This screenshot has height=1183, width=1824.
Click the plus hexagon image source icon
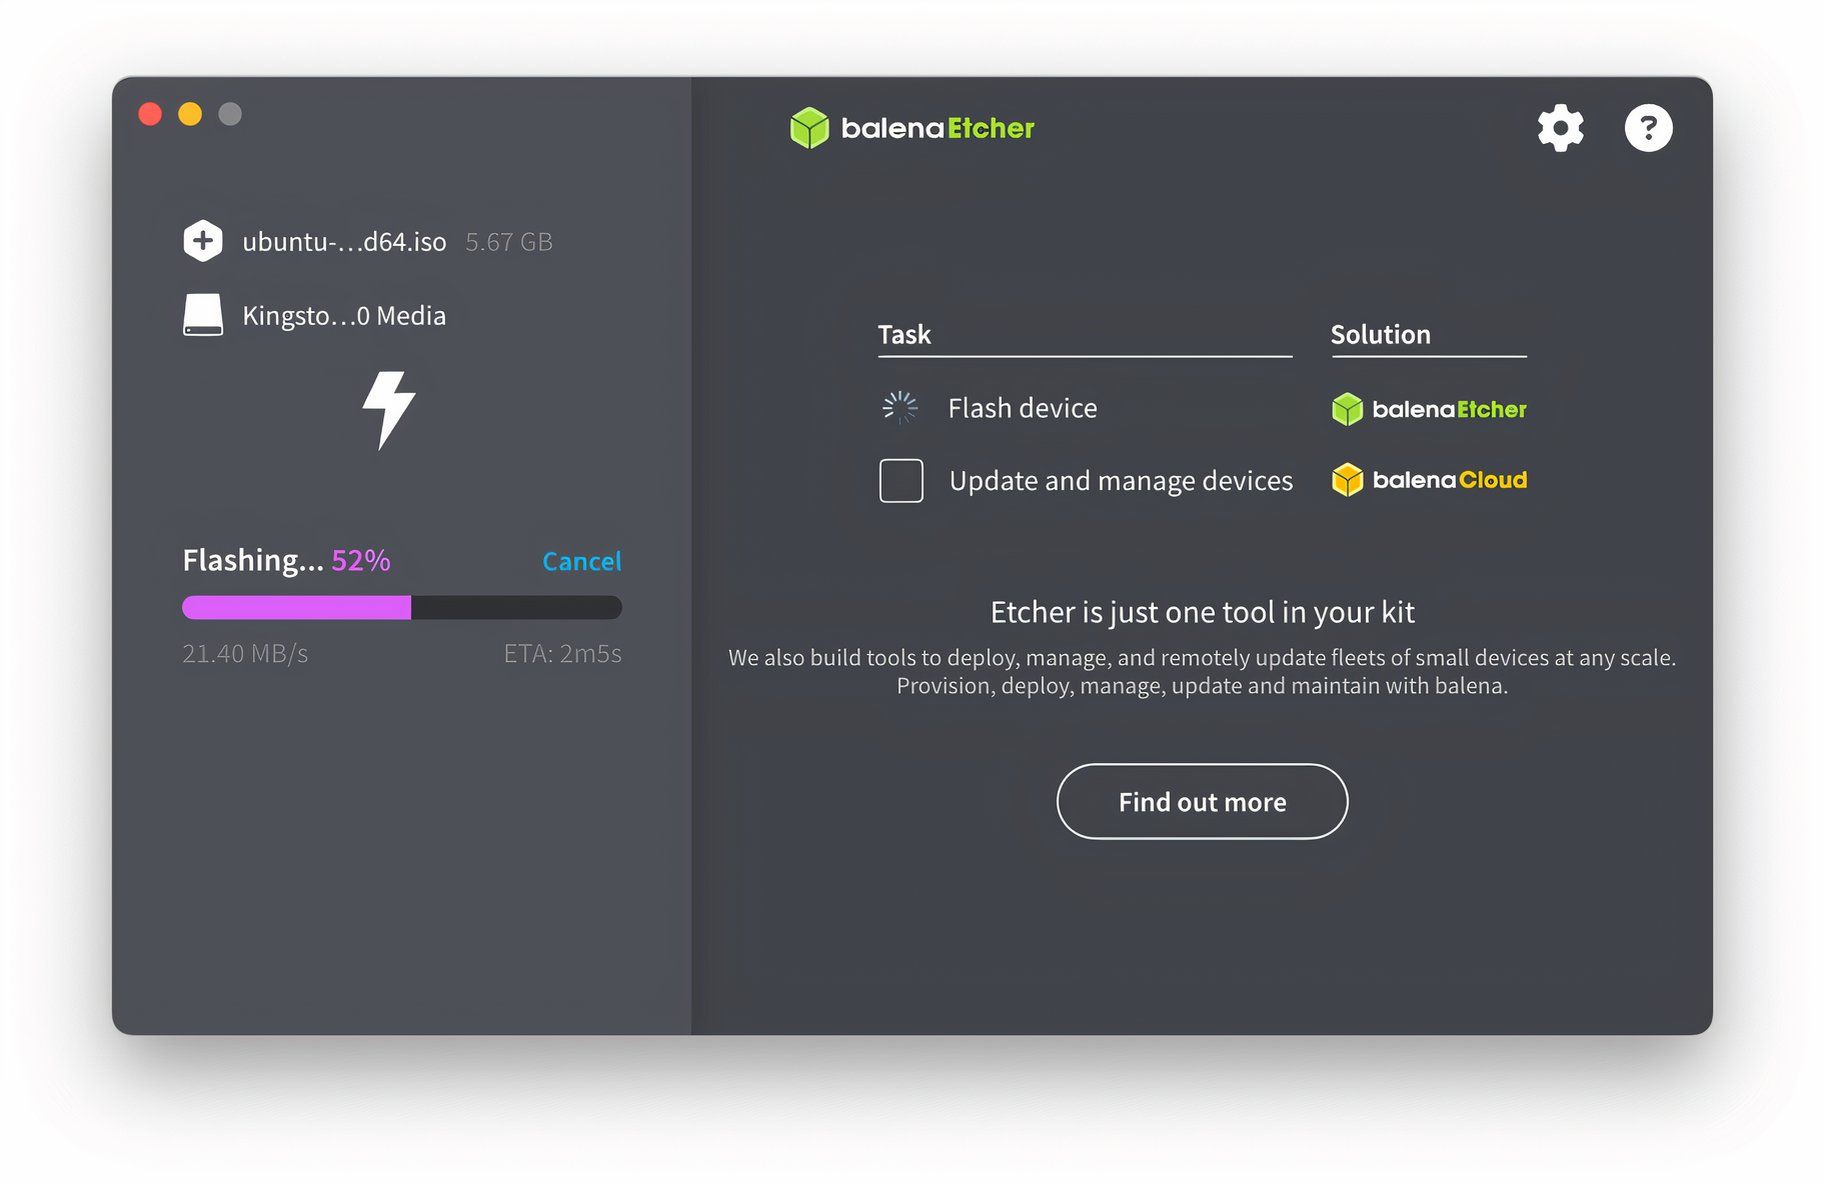click(203, 241)
